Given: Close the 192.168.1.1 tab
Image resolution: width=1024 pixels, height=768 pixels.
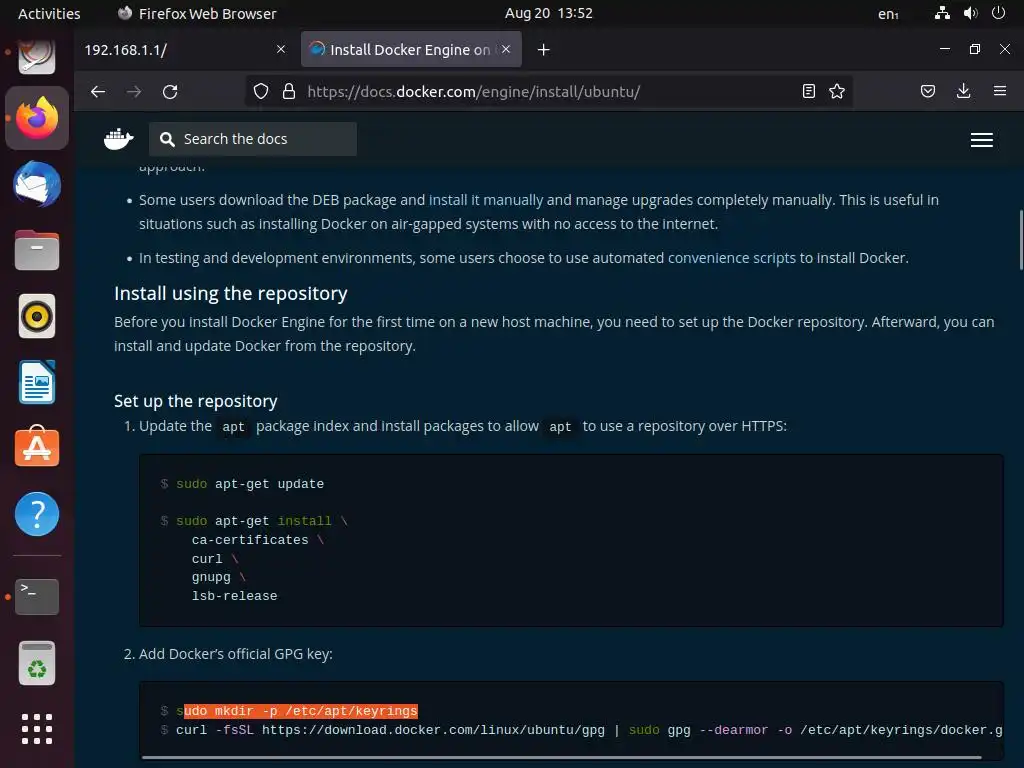Looking at the screenshot, I should click(x=281, y=49).
